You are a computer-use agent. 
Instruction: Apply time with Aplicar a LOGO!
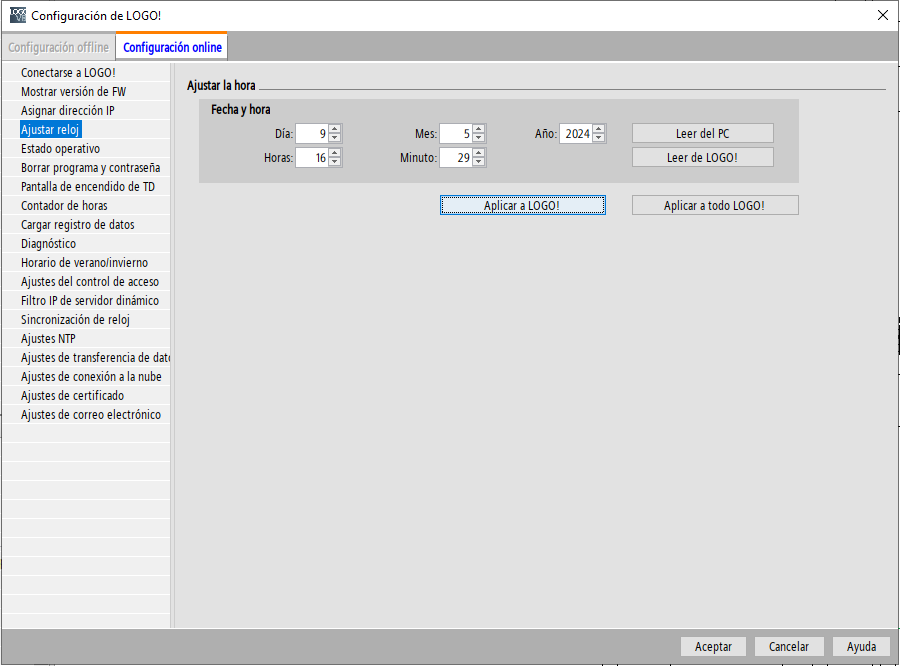(x=522, y=205)
